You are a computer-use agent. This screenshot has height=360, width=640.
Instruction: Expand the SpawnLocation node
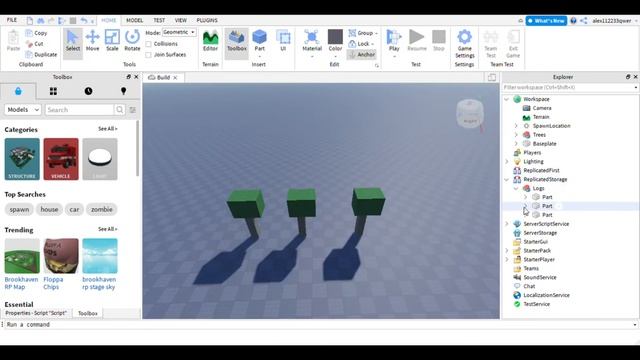tap(516, 126)
